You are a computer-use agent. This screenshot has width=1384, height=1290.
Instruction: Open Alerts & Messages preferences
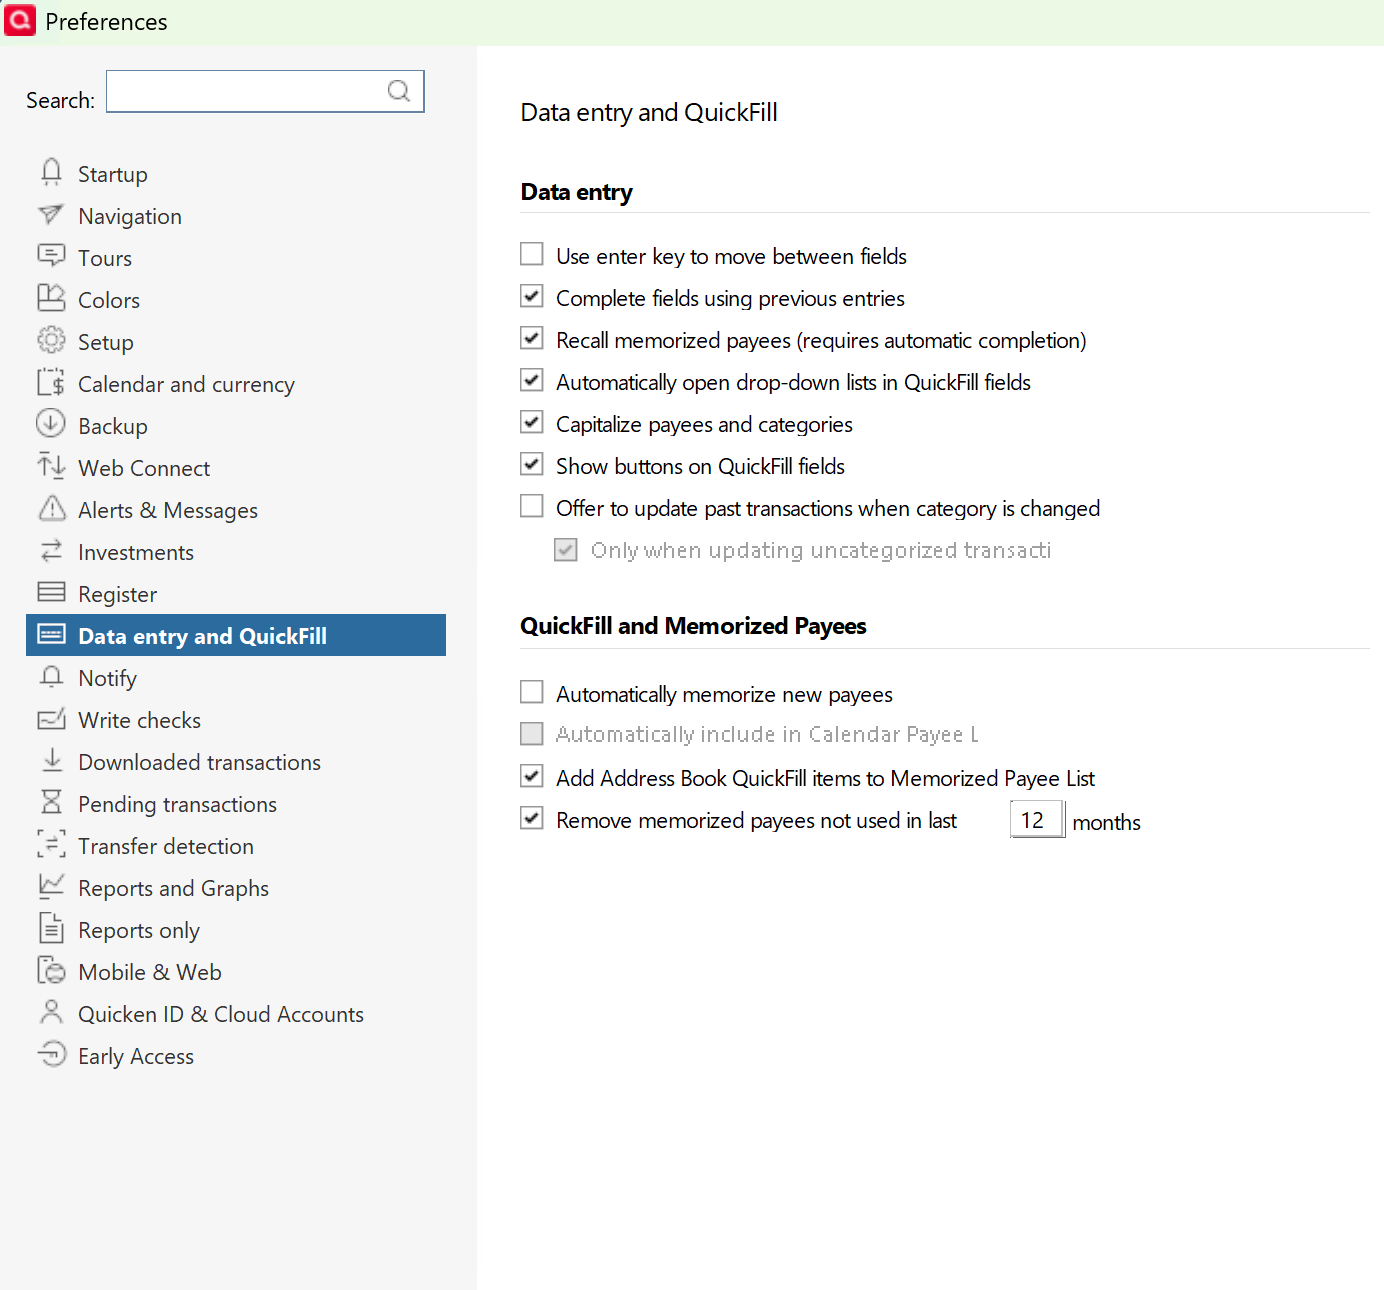[x=236, y=510]
